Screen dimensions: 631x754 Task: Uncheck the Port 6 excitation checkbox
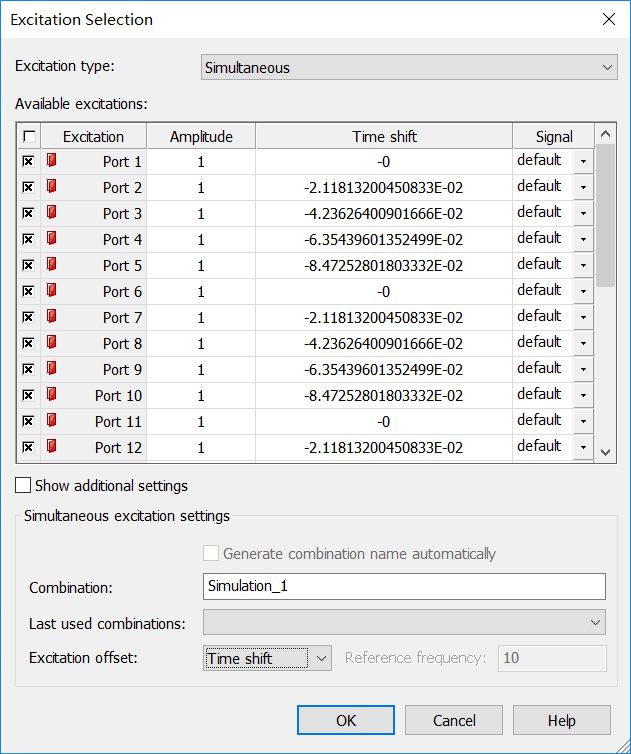click(x=28, y=291)
